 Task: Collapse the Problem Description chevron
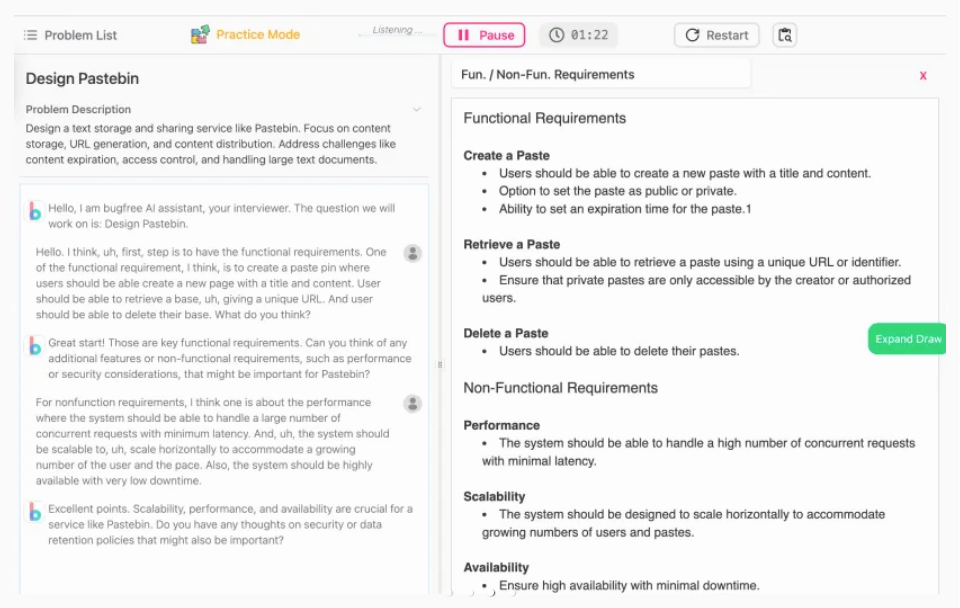416,110
